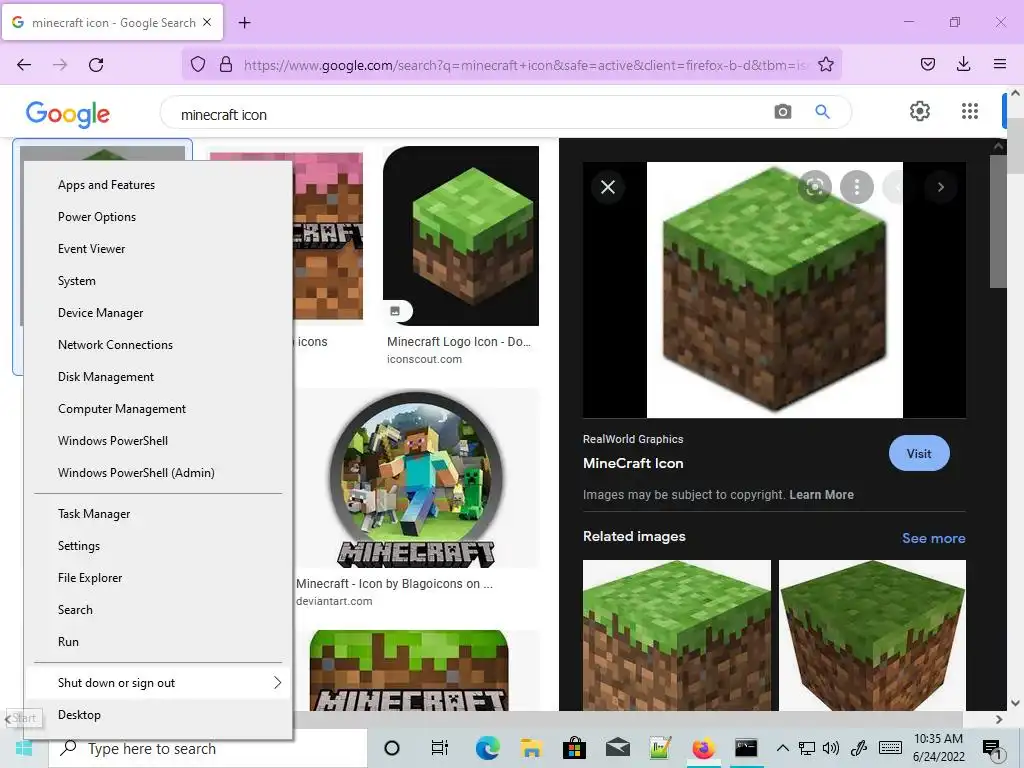Close the image preview panel with X
Image resolution: width=1024 pixels, height=768 pixels.
[x=608, y=187]
